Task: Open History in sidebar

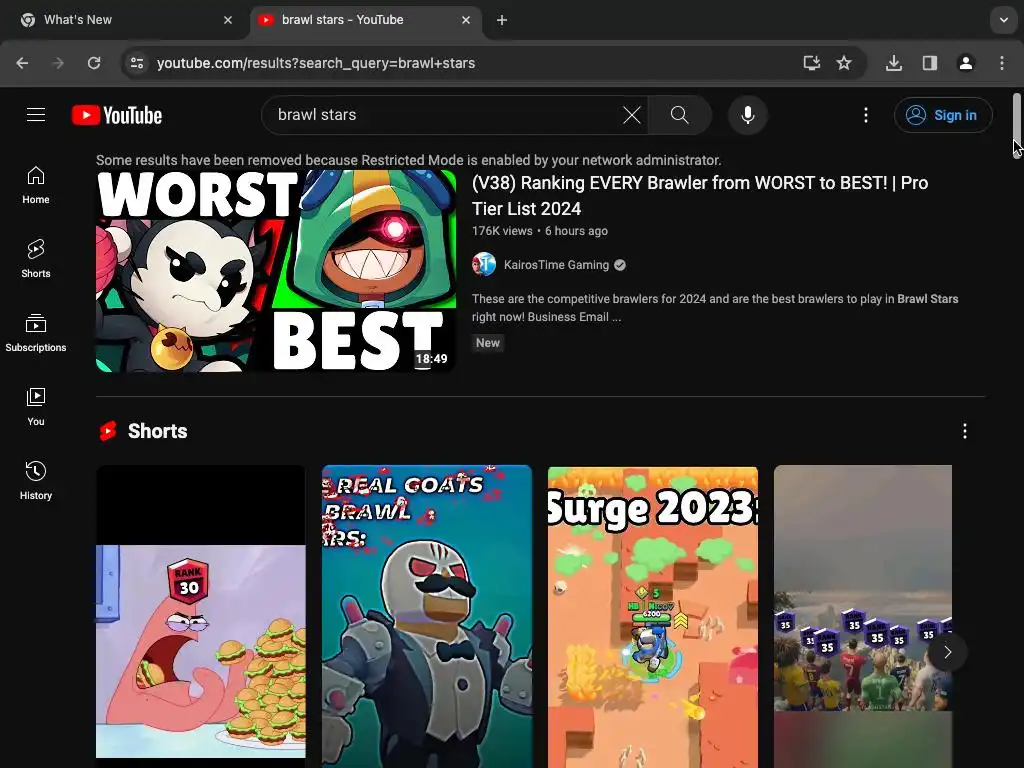Action: pyautogui.click(x=36, y=480)
